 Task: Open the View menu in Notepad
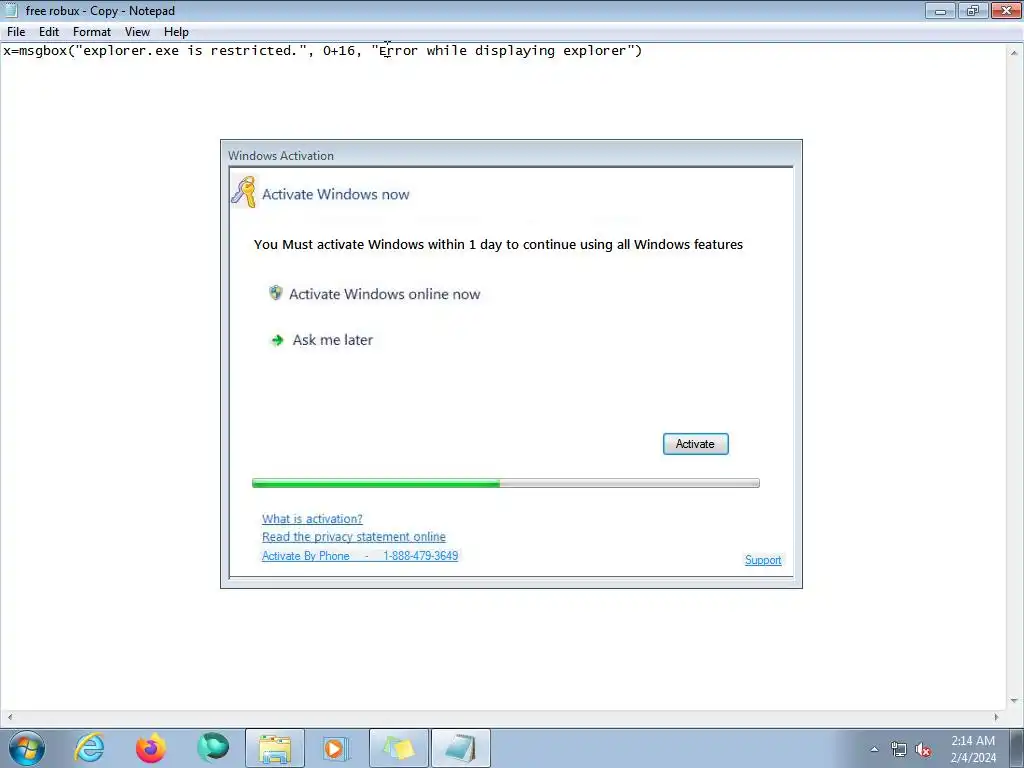pos(137,32)
